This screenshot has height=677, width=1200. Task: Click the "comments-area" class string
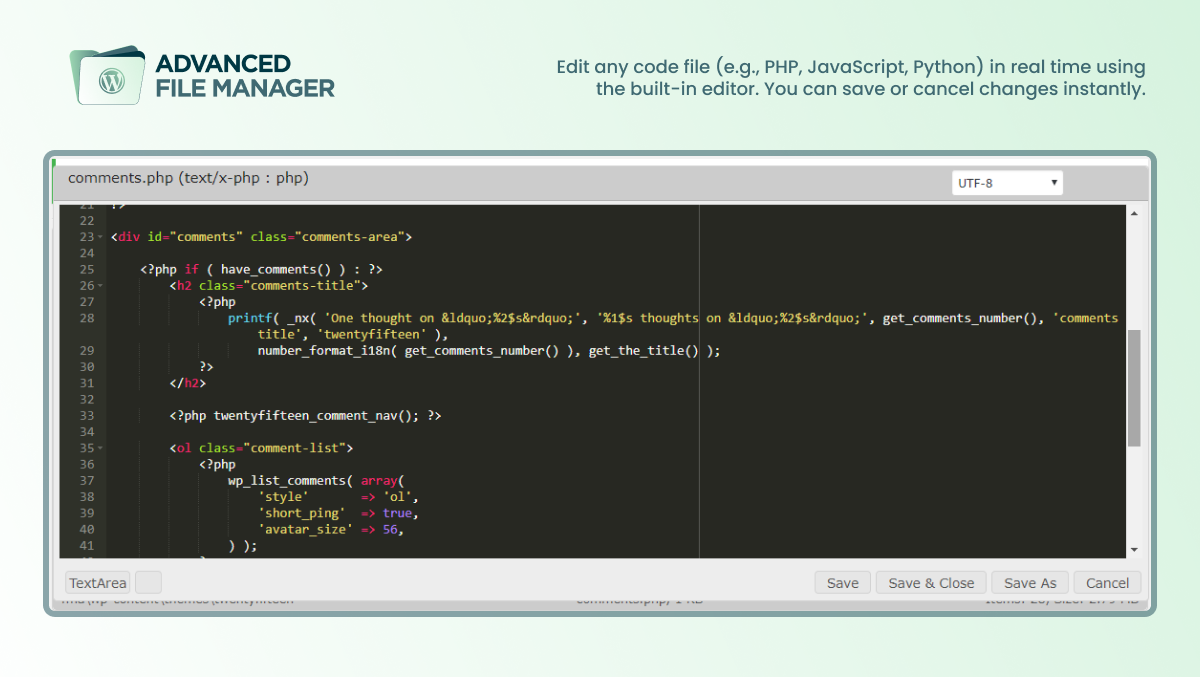coord(349,237)
